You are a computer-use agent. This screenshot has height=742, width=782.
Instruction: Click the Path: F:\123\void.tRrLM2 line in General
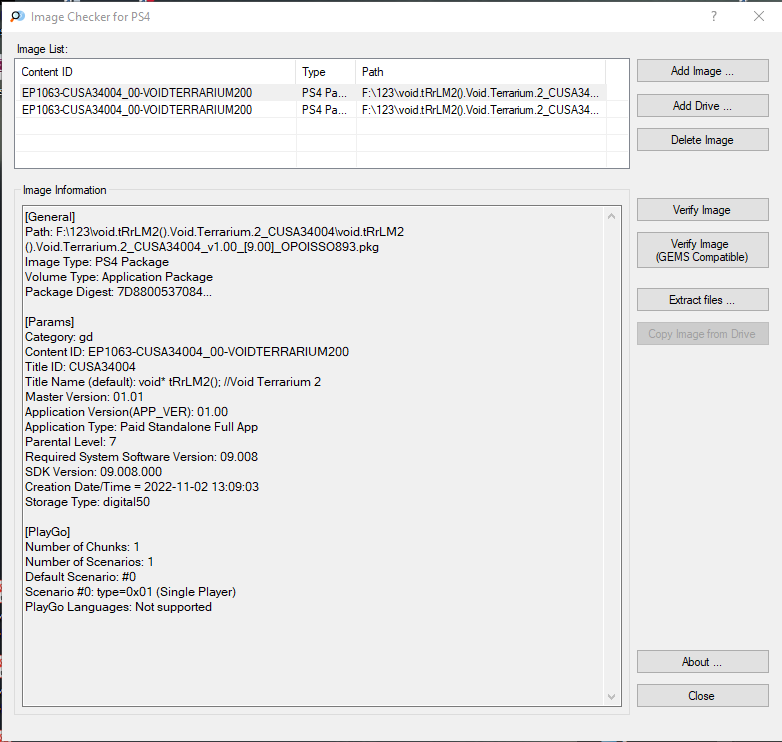coord(215,239)
